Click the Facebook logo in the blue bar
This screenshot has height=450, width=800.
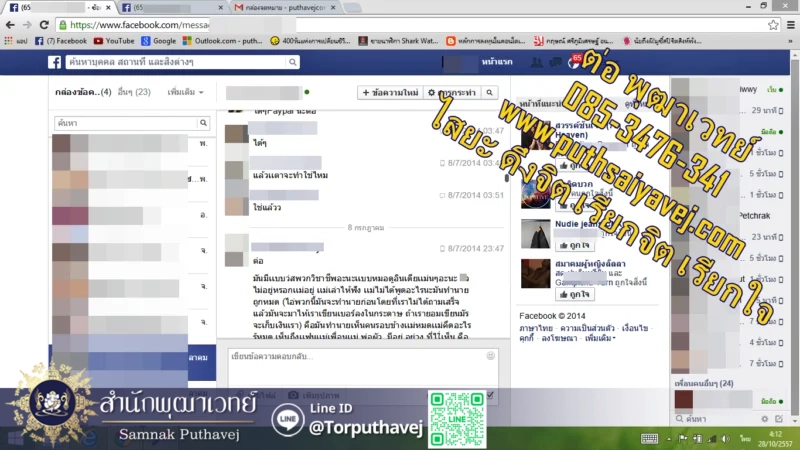pyautogui.click(x=55, y=62)
